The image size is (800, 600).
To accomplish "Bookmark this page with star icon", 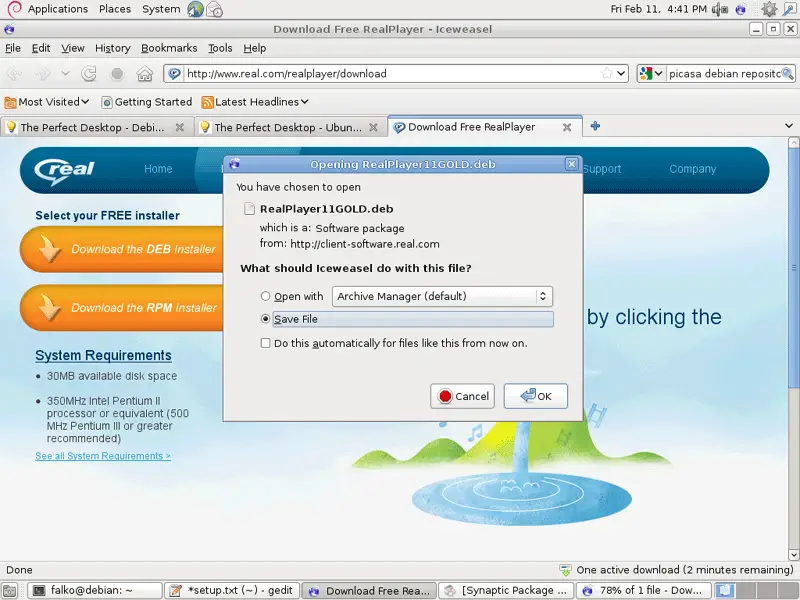I will [x=606, y=73].
